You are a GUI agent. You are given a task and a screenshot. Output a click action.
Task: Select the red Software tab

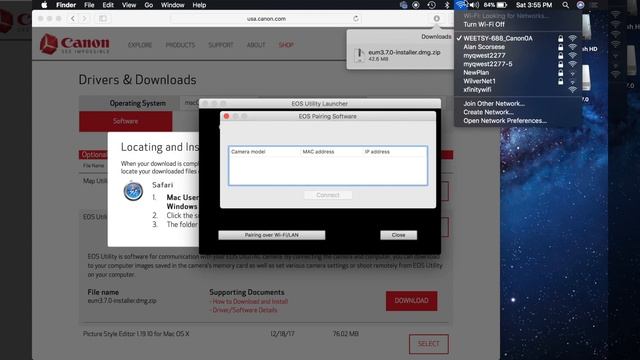click(126, 121)
